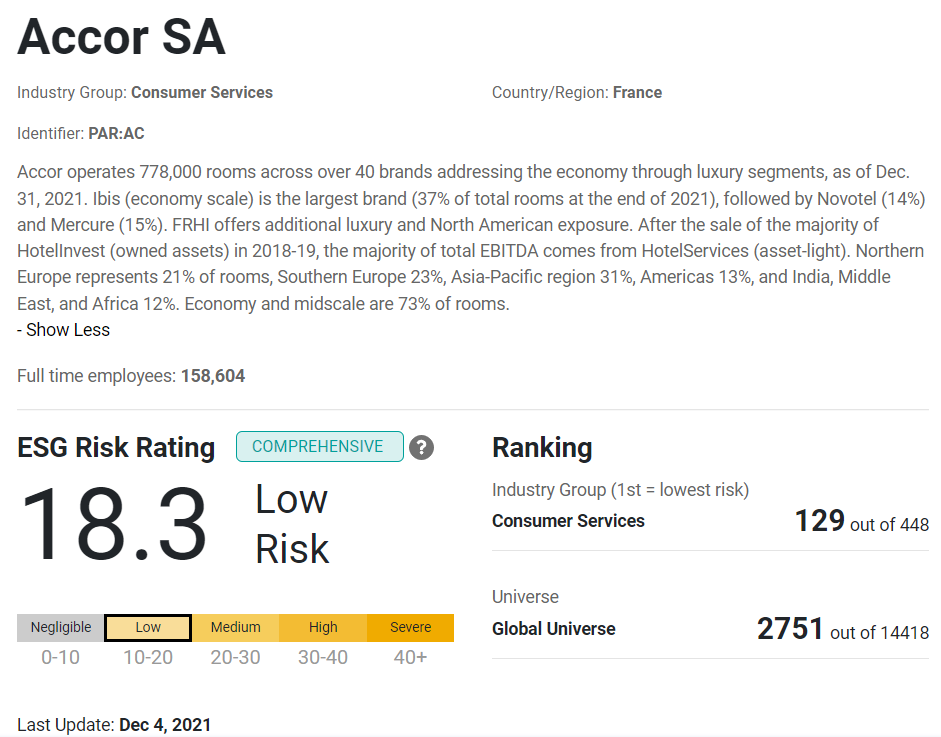Viewport: 941px width, 737px height.
Task: Click the Consumer Services industry group value
Action: [202, 92]
